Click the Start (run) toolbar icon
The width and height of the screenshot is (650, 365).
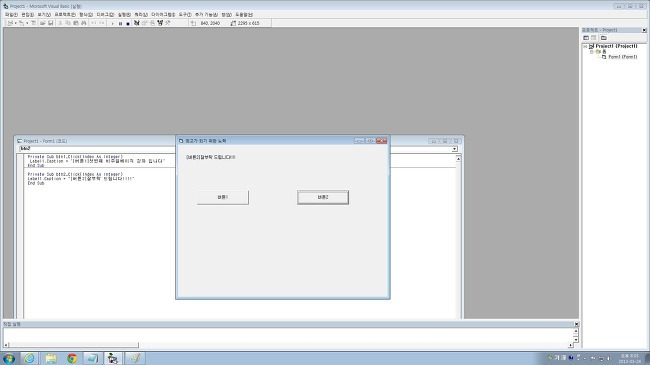point(112,23)
